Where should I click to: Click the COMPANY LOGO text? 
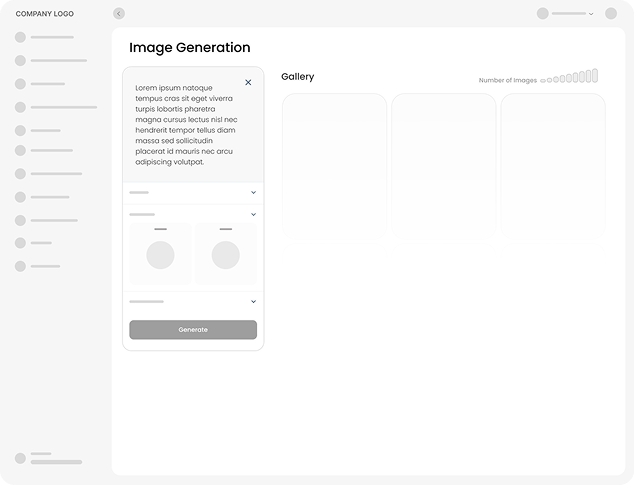[44, 14]
